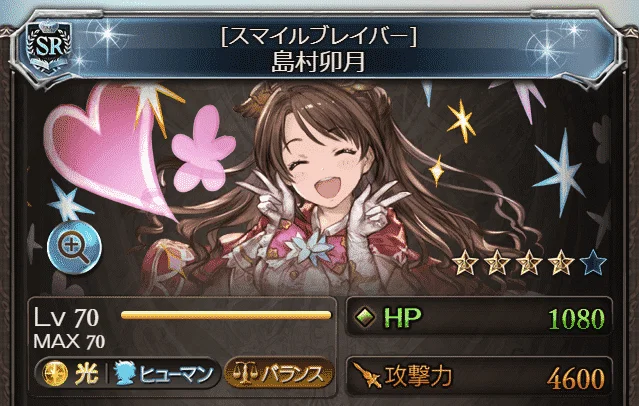Open the magnifying glass zoom icon
The width and height of the screenshot is (639, 406).
(74, 247)
